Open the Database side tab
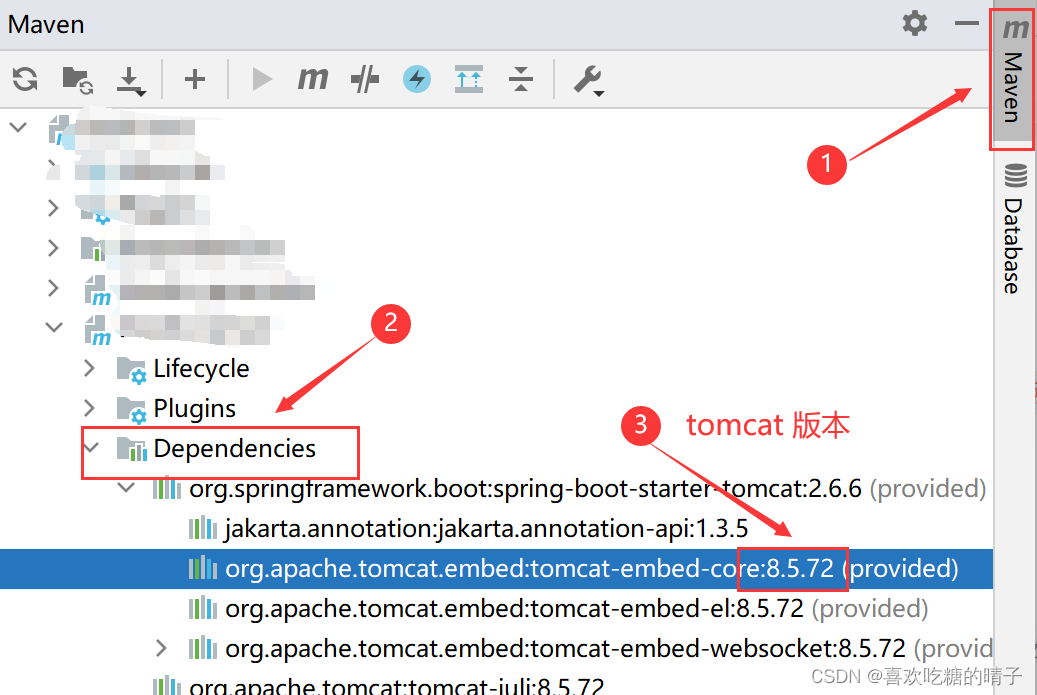Viewport: 1037px width, 695px height. click(1014, 228)
